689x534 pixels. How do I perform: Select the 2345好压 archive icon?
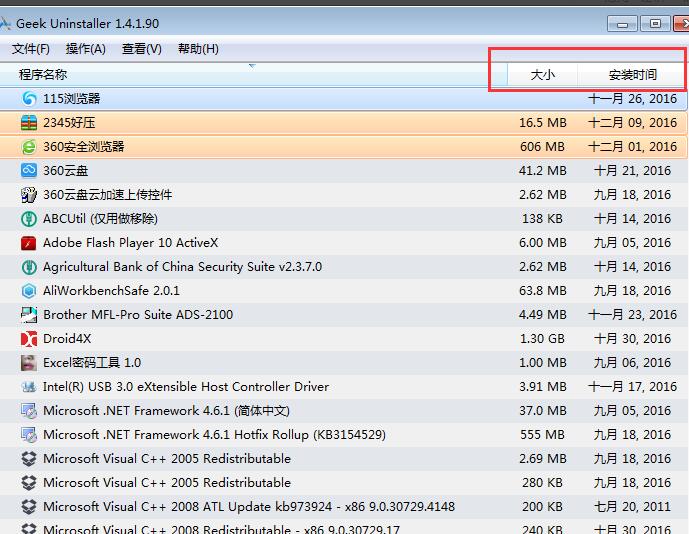(x=29, y=123)
